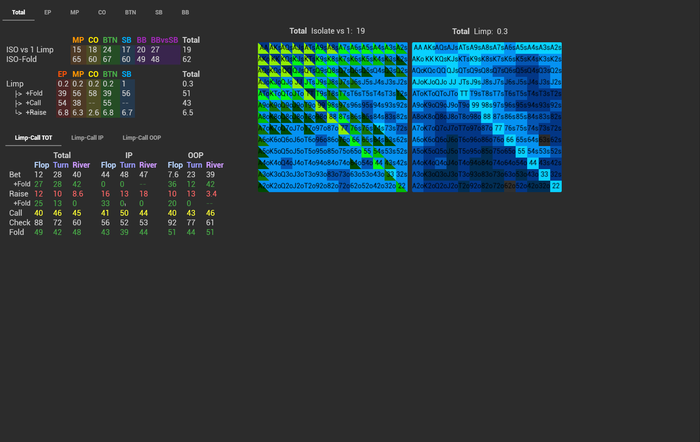
Task: Select 55 cell in the Isolate hand matrix
Action: pyautogui.click(x=367, y=151)
